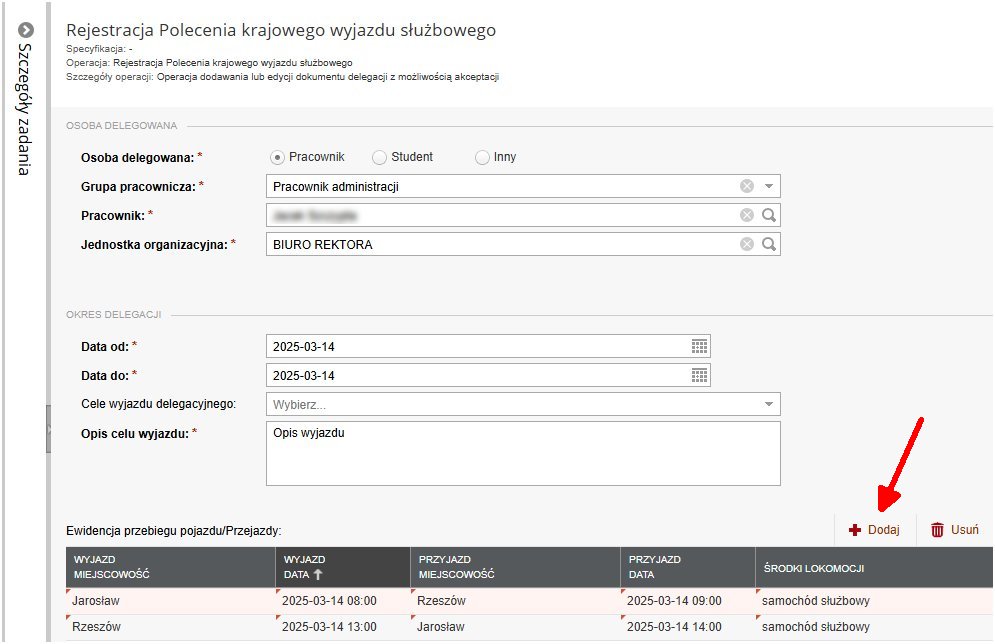
Task: Clear the Pracownik field value
Action: pyautogui.click(x=747, y=215)
